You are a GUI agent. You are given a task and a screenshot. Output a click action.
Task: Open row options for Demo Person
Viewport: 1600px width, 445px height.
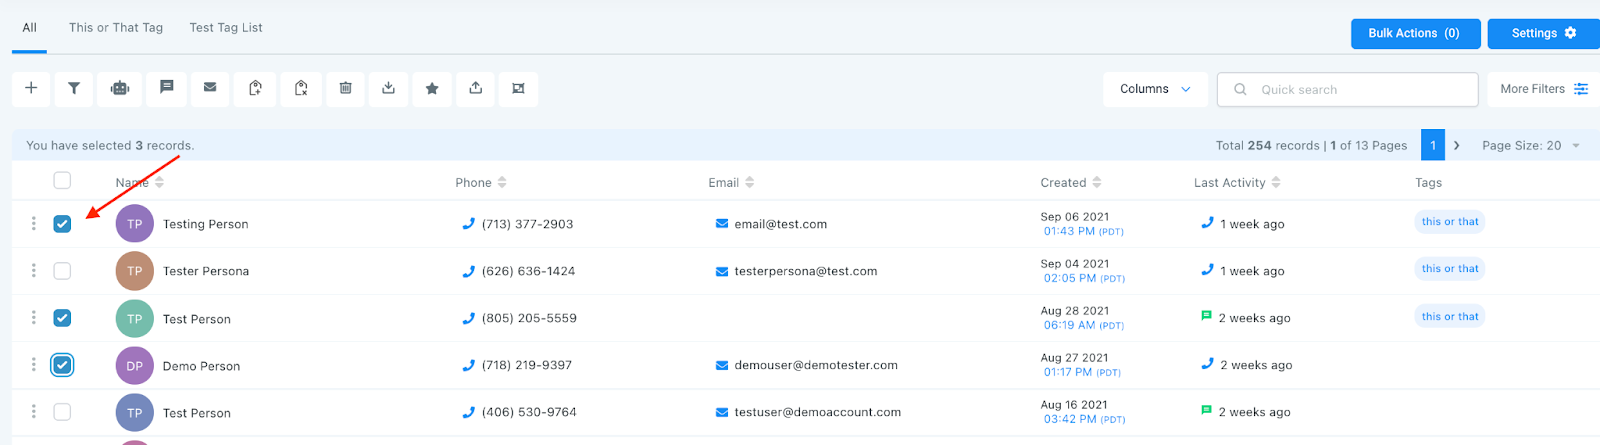(x=33, y=365)
